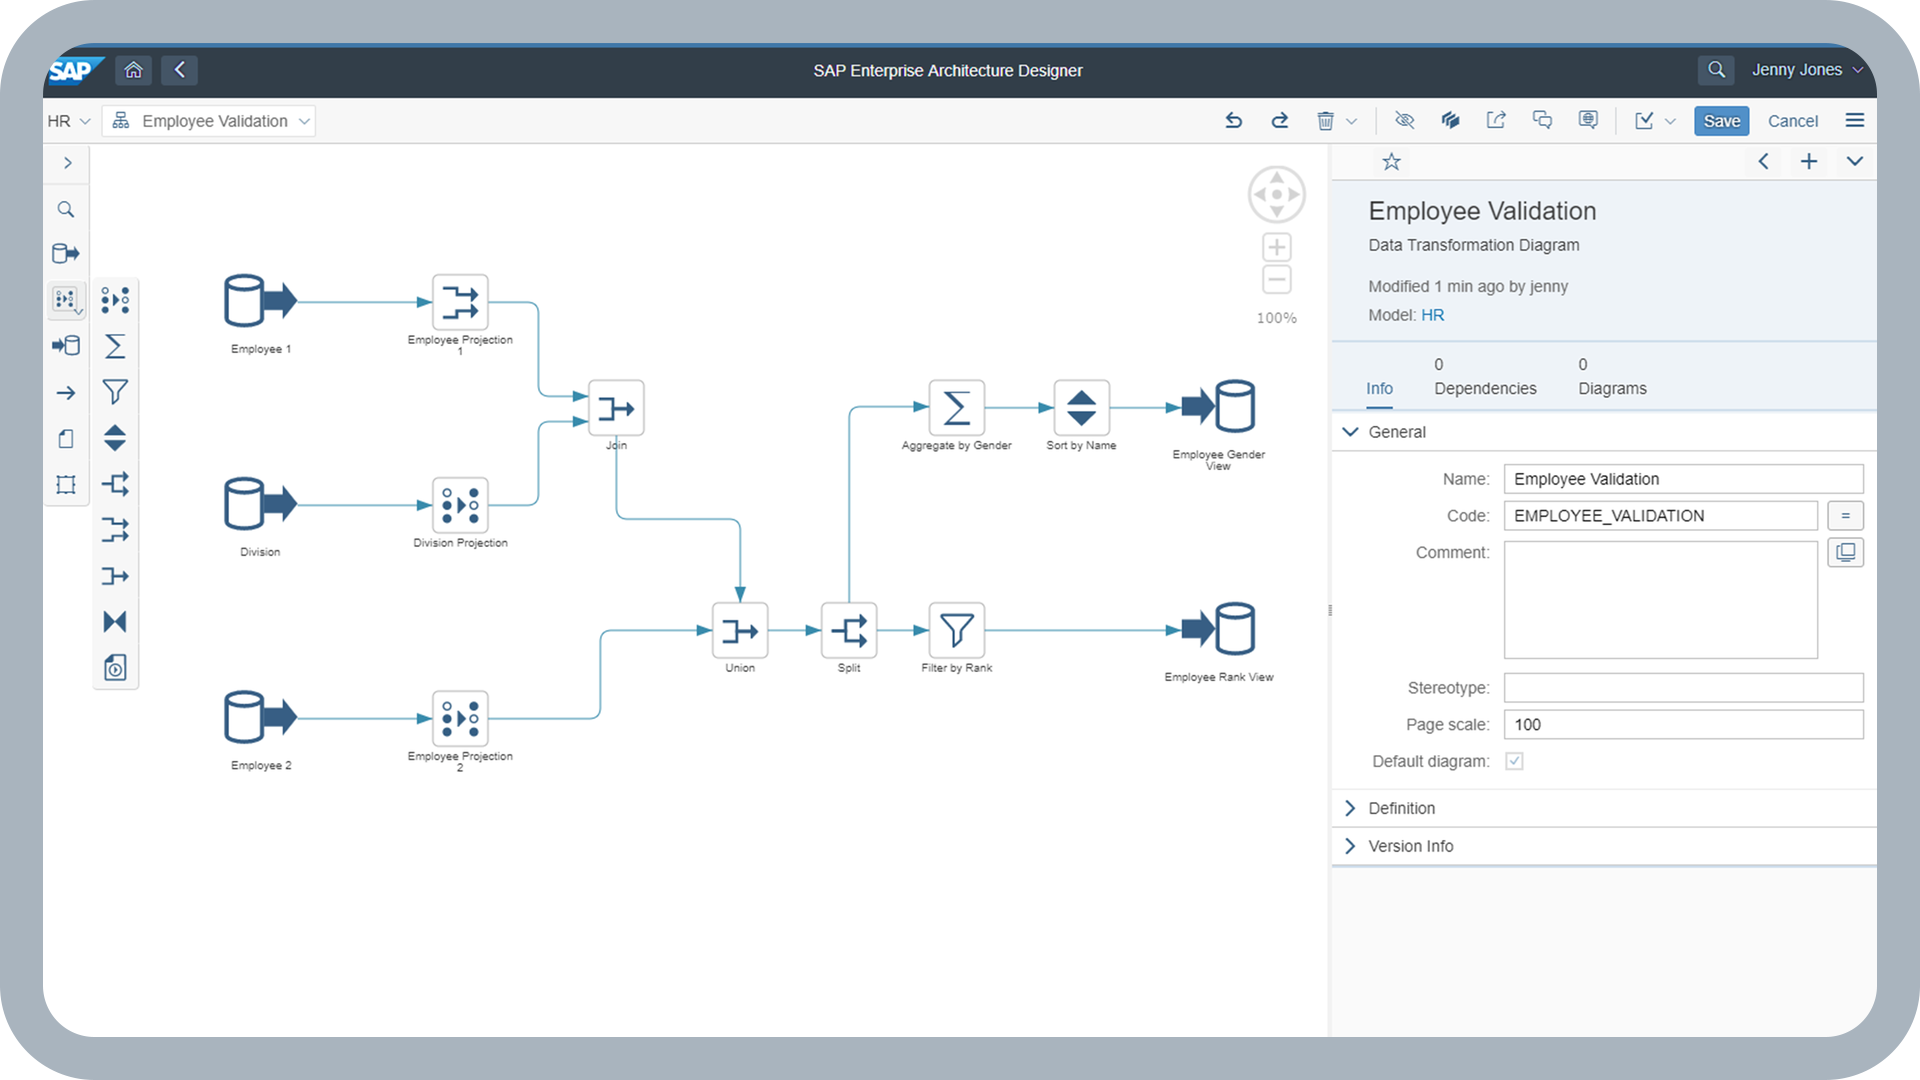Screen dimensions: 1920x1080
Task: Toggle the Default diagram checkbox
Action: click(1515, 762)
